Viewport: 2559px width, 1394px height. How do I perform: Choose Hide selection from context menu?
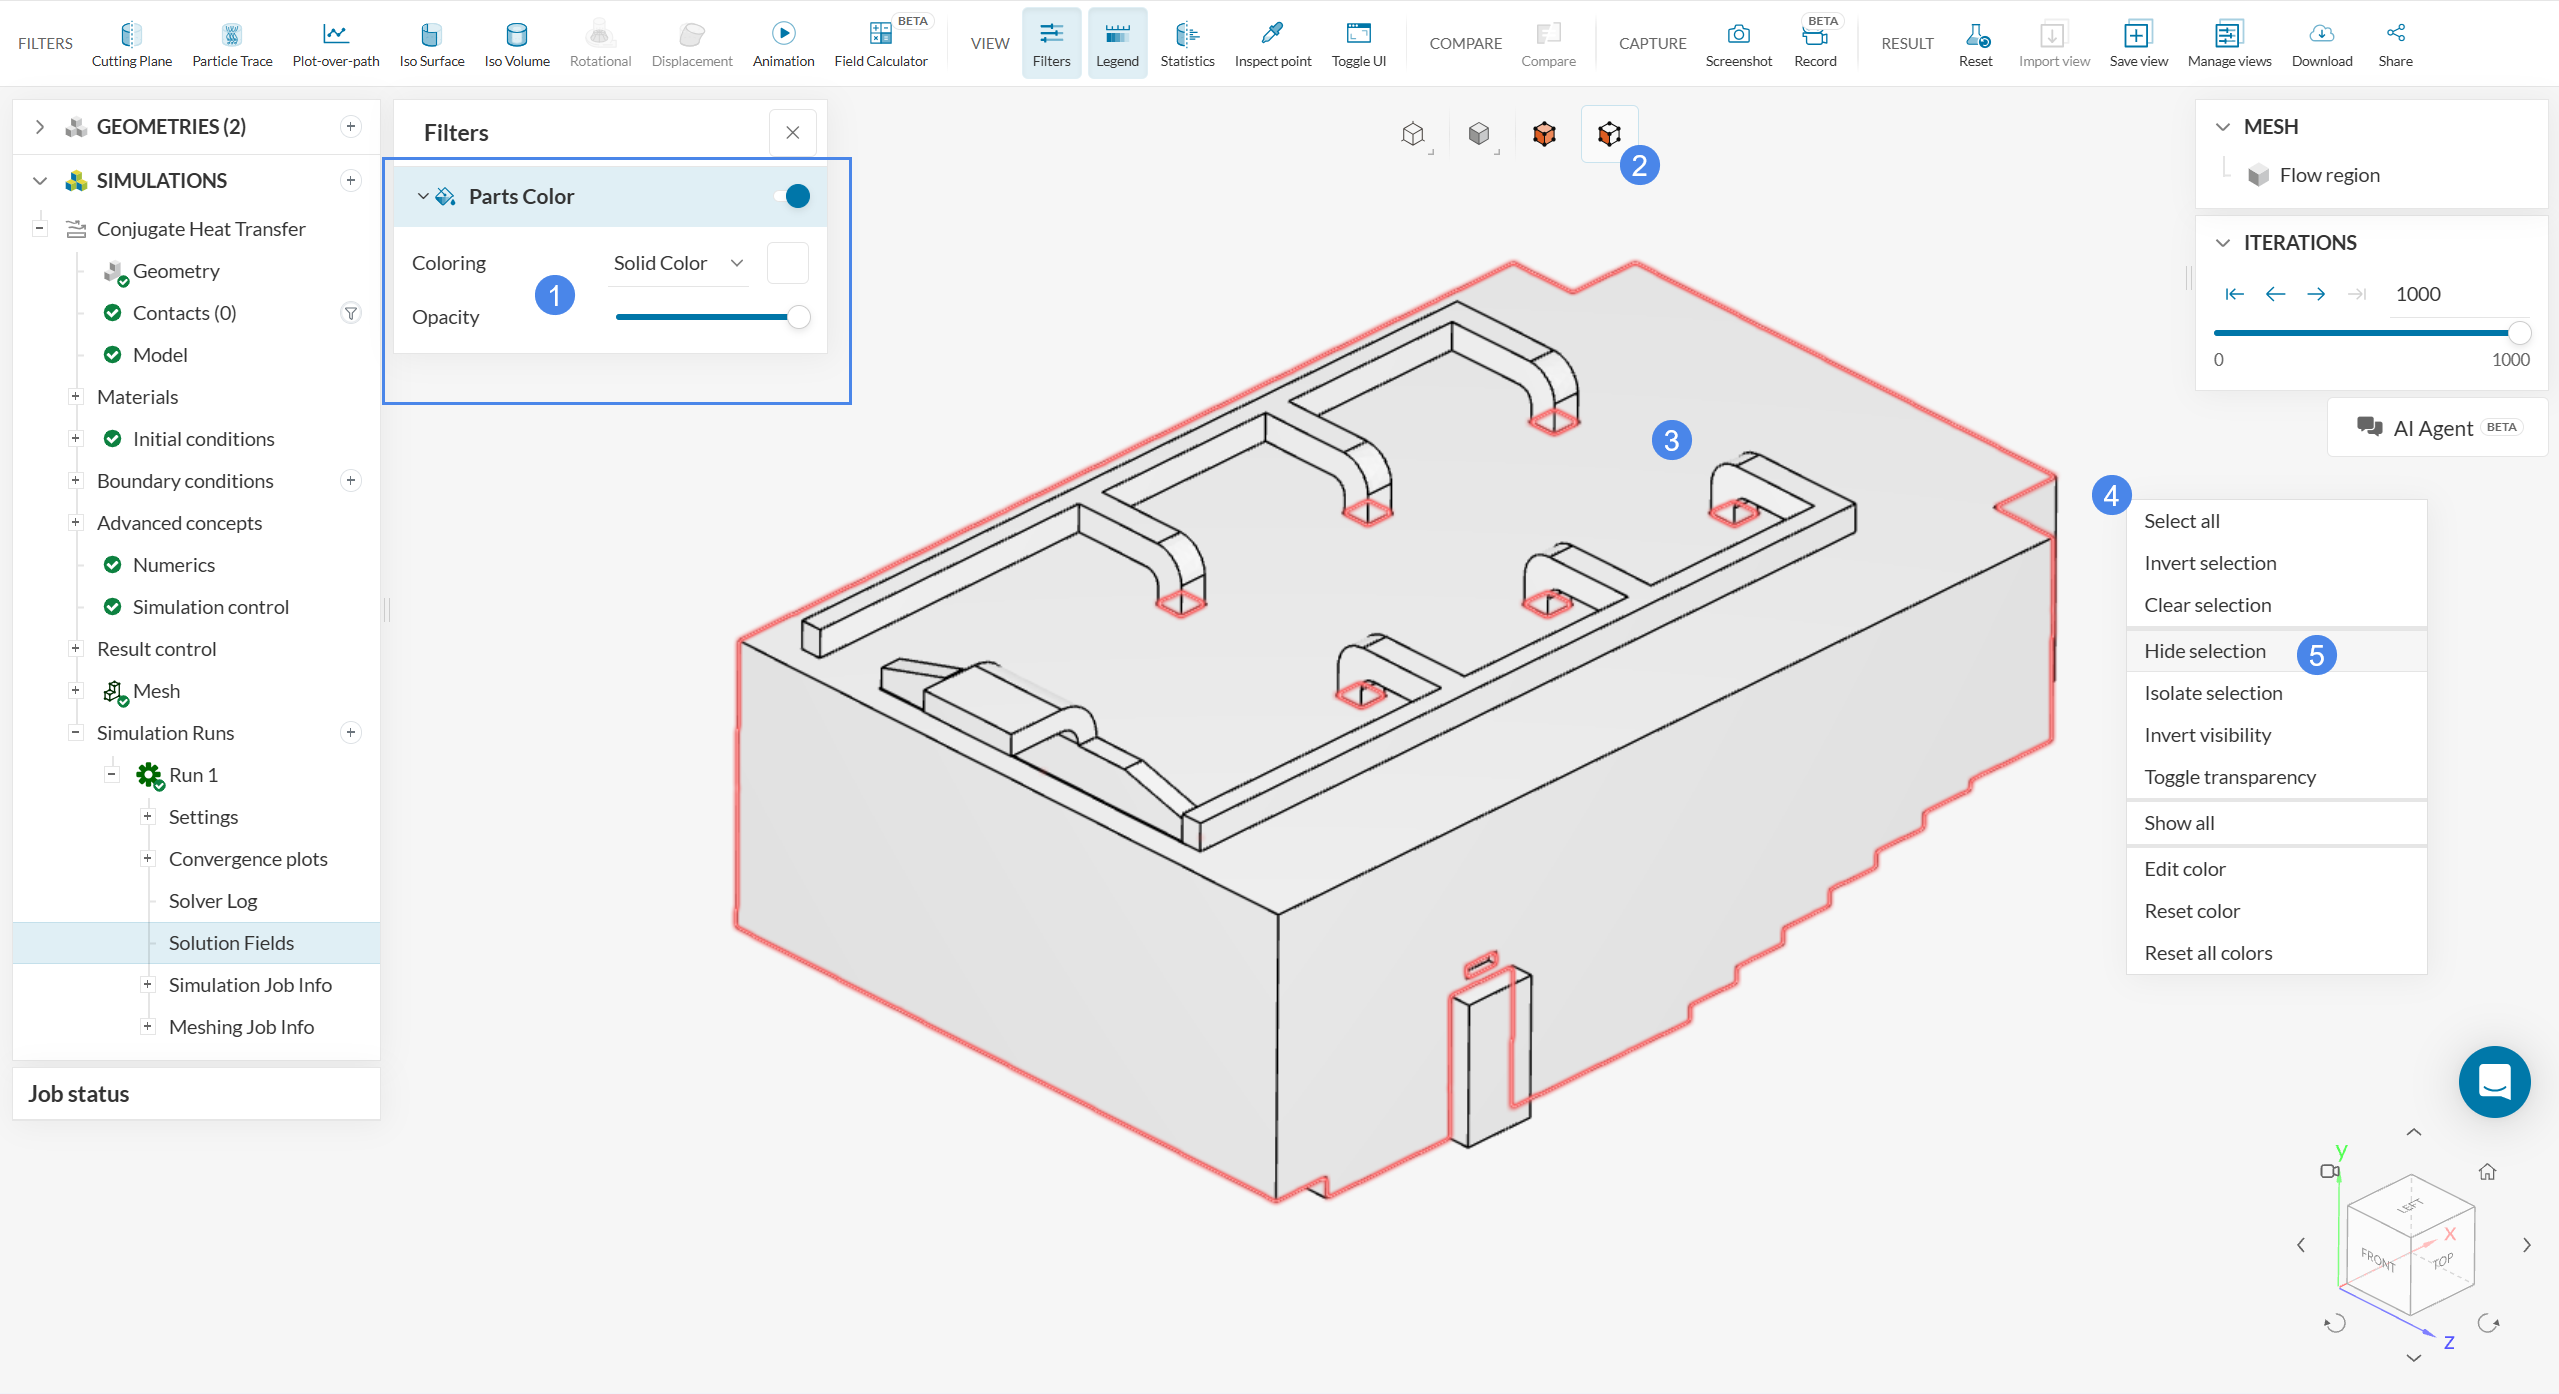2205,651
